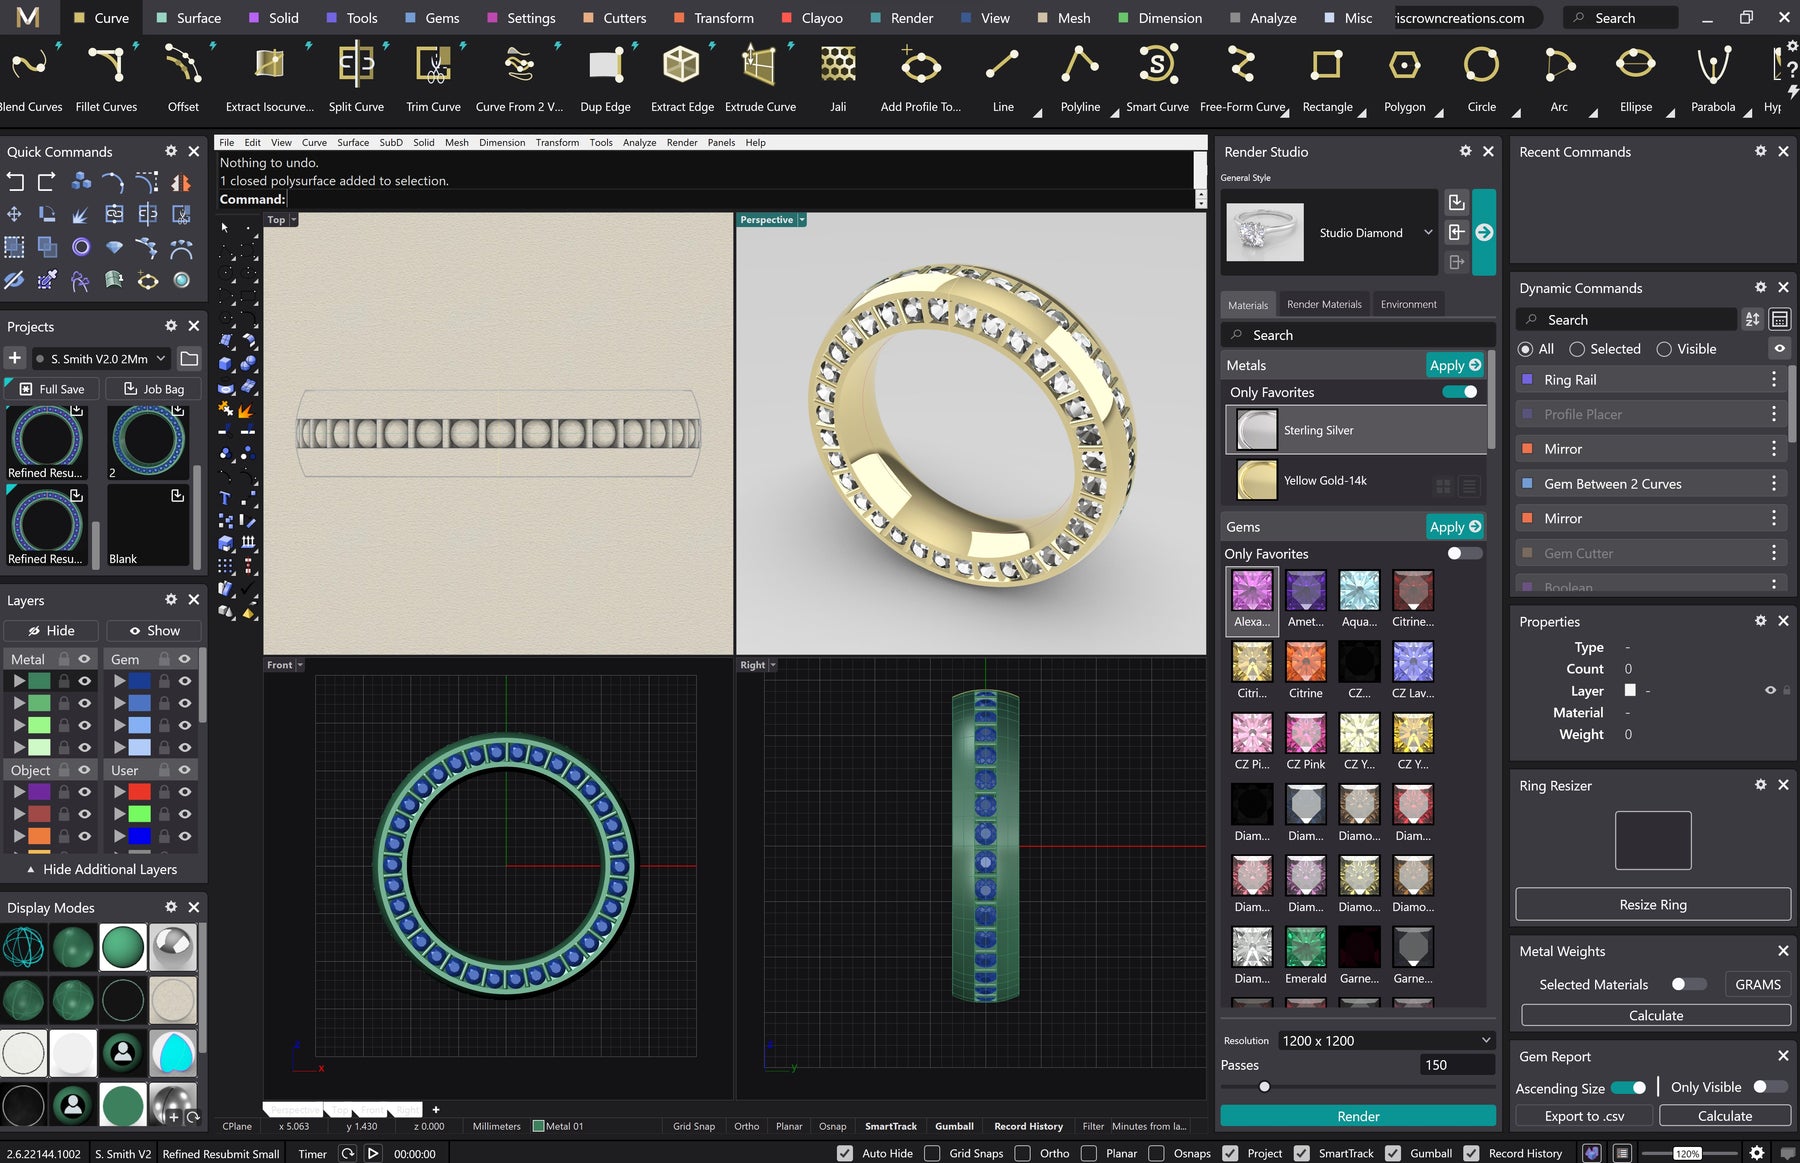Select the Yellow Gold-14k material

(x=1325, y=480)
